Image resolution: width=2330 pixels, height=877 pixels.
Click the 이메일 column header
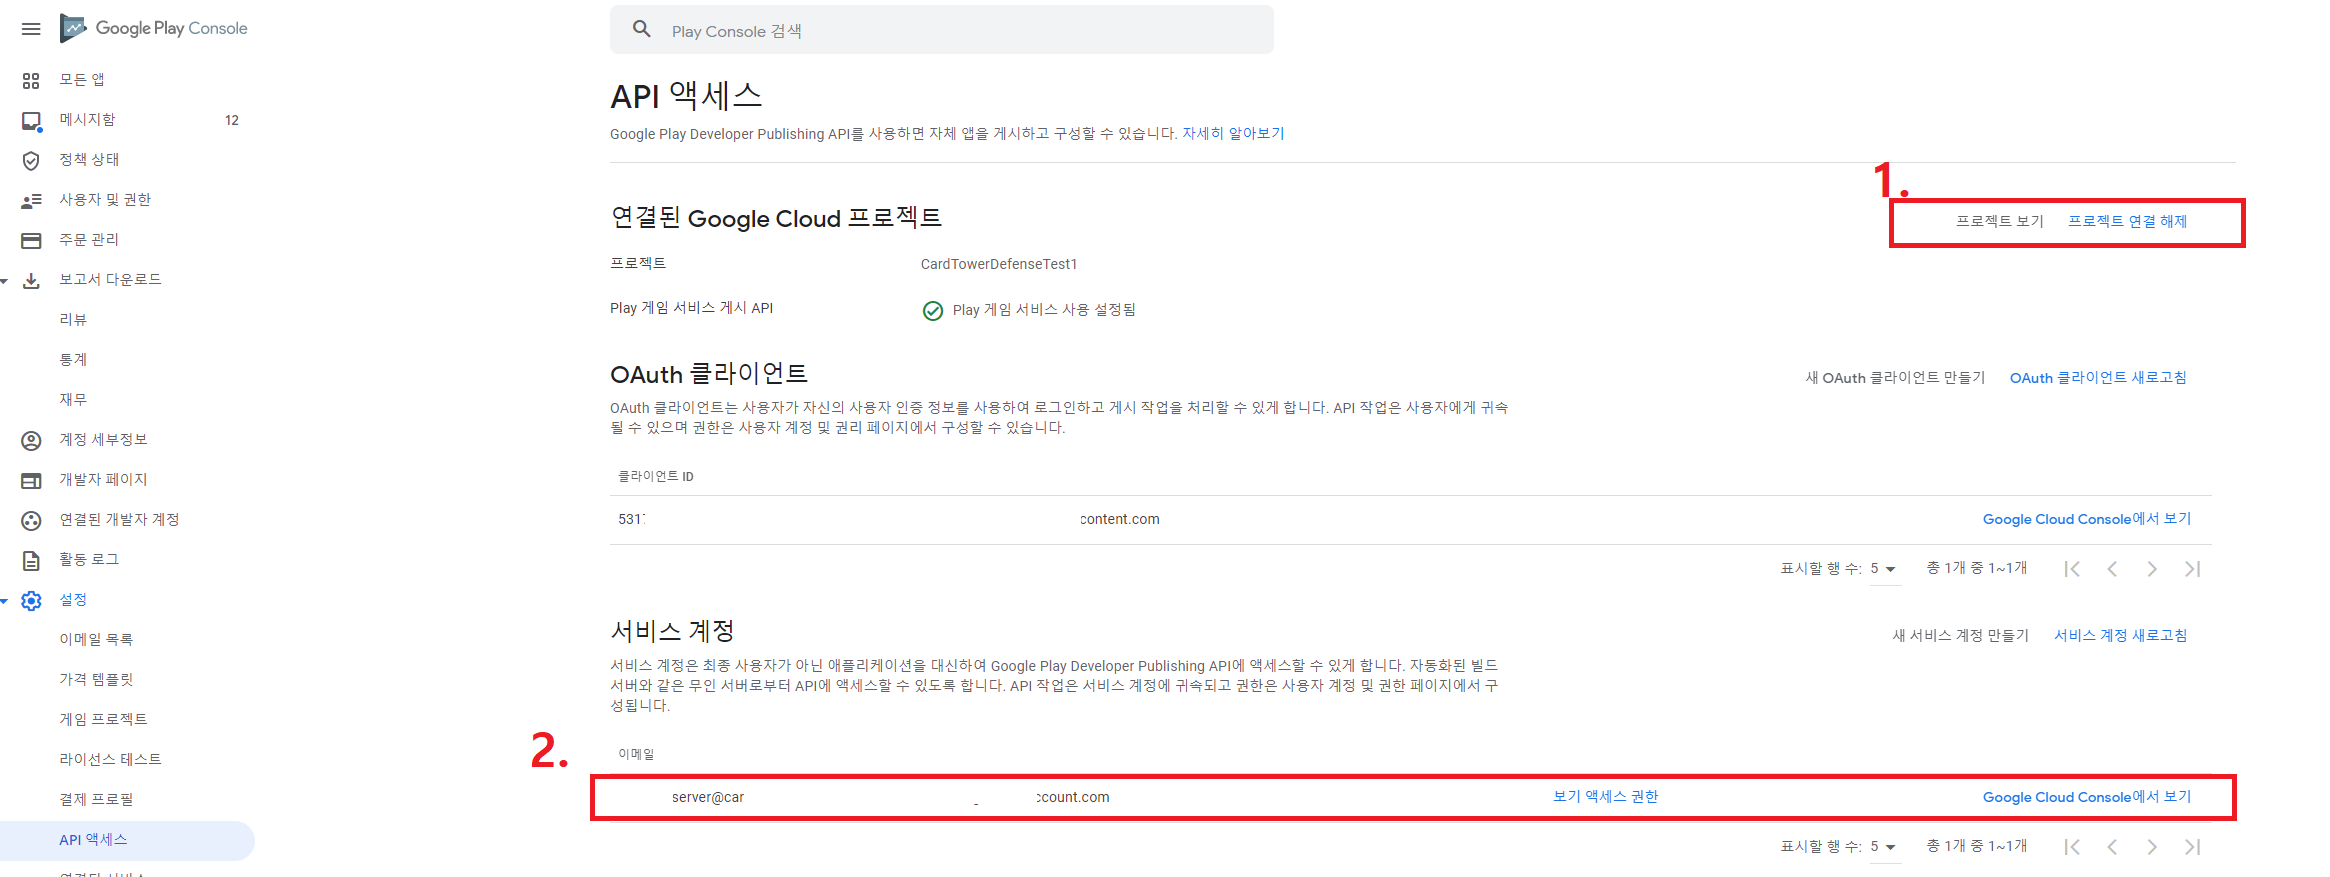pos(636,754)
